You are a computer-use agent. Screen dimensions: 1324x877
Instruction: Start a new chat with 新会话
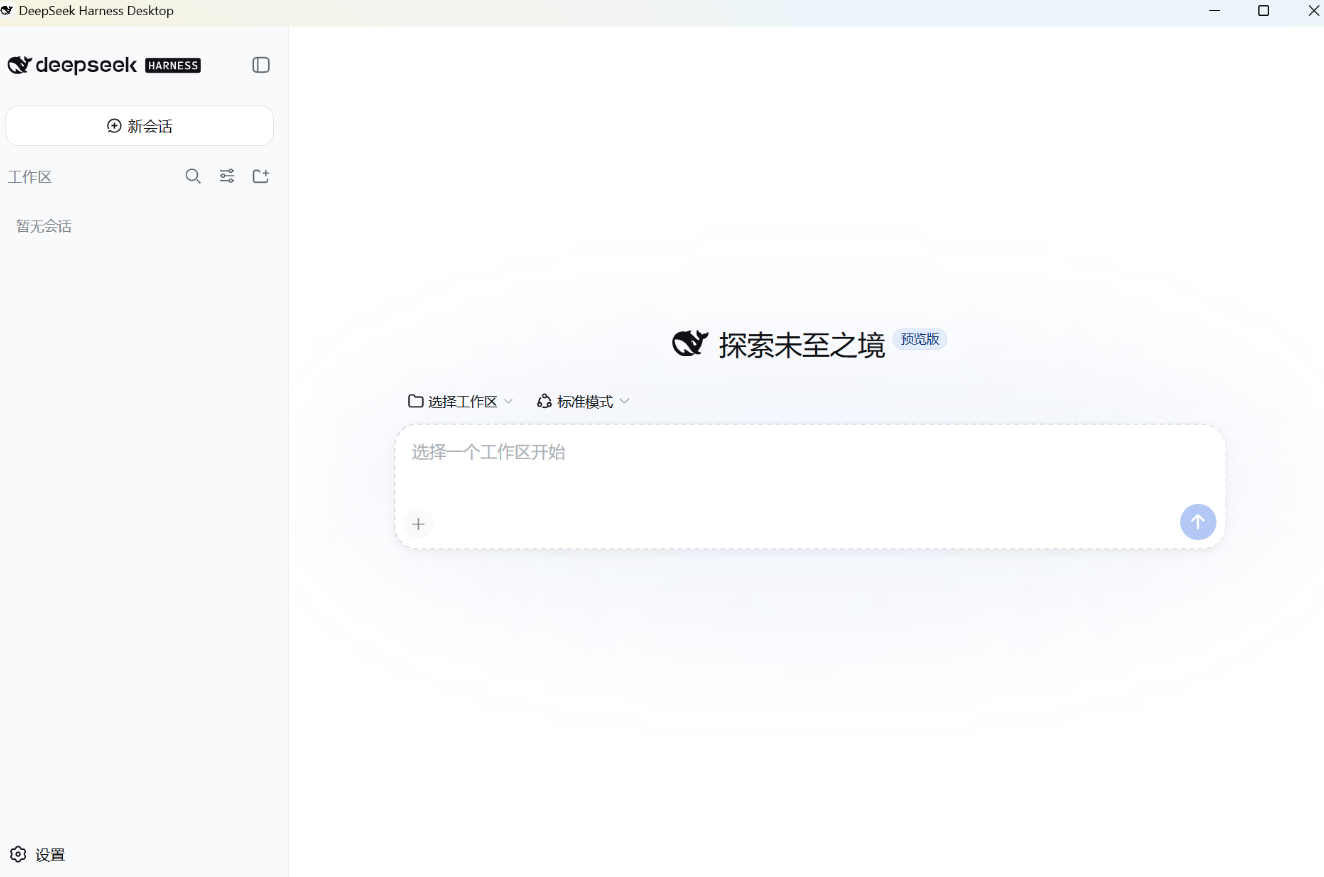tap(140, 126)
